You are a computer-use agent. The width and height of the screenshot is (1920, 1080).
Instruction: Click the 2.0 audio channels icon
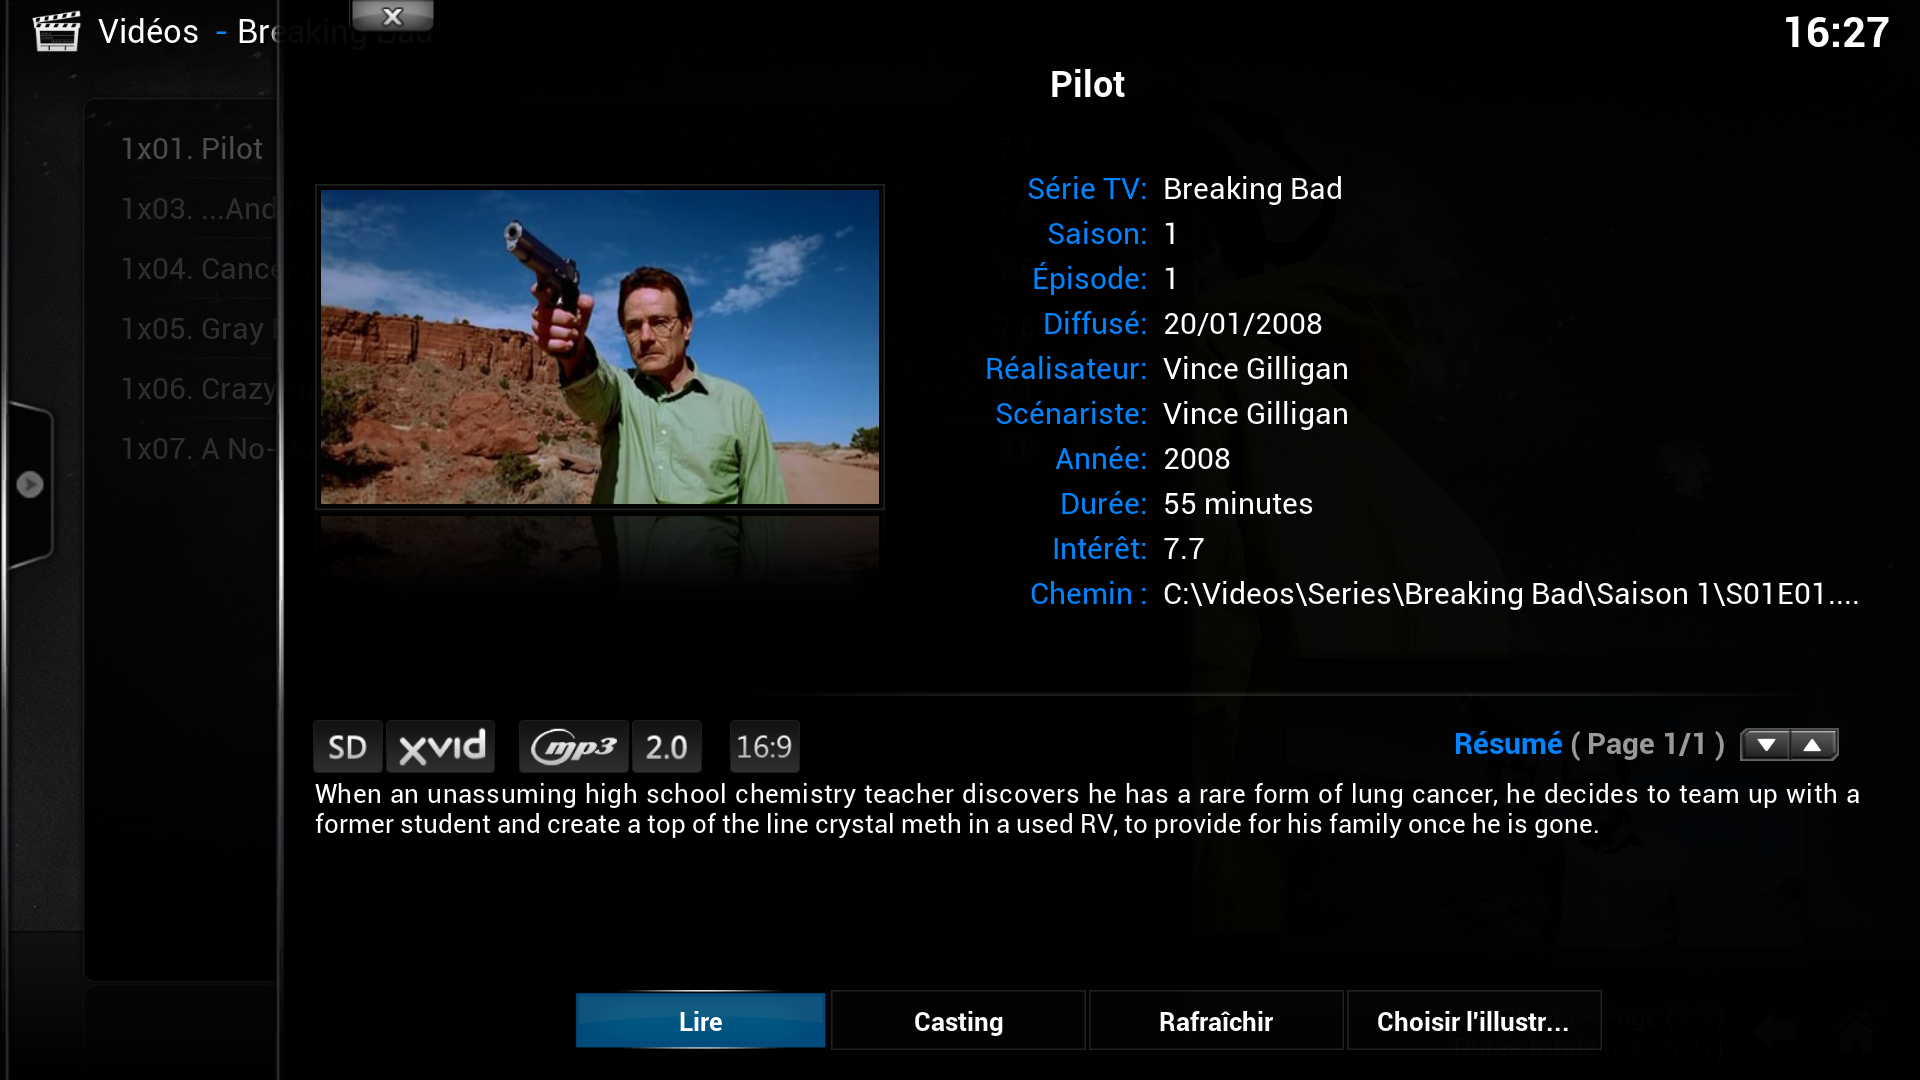(666, 746)
